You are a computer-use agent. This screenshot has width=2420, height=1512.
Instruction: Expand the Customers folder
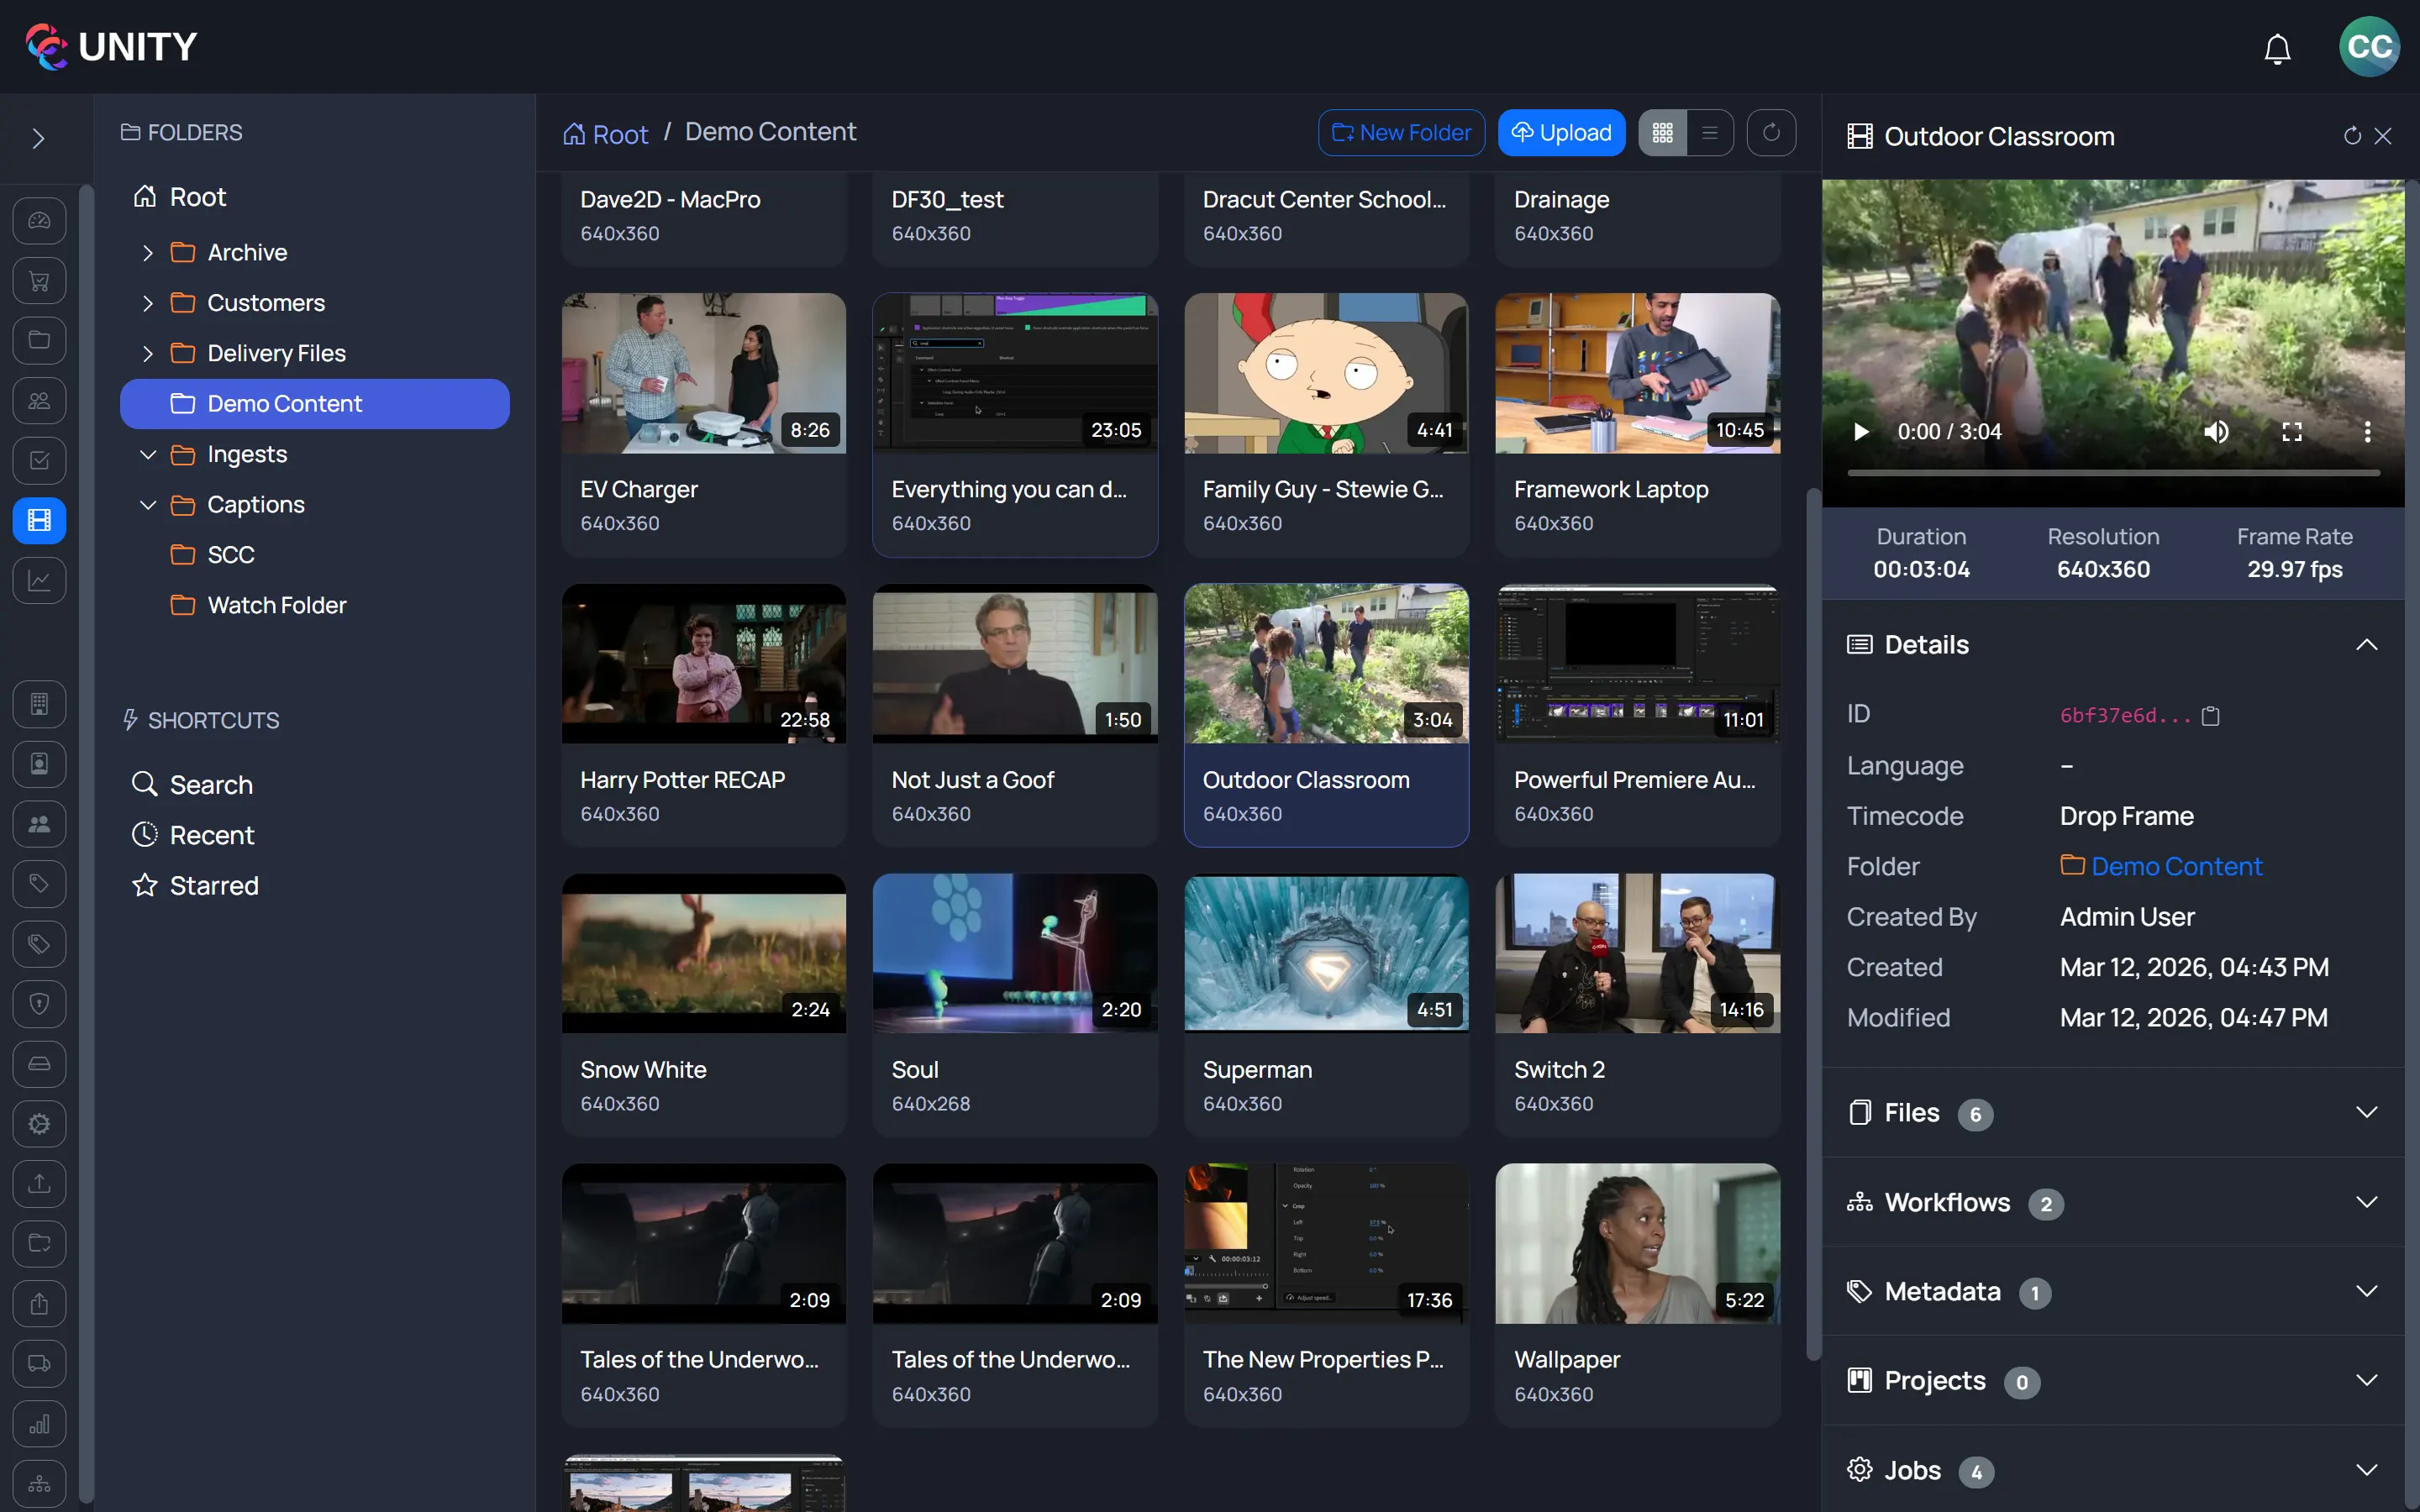coord(148,302)
